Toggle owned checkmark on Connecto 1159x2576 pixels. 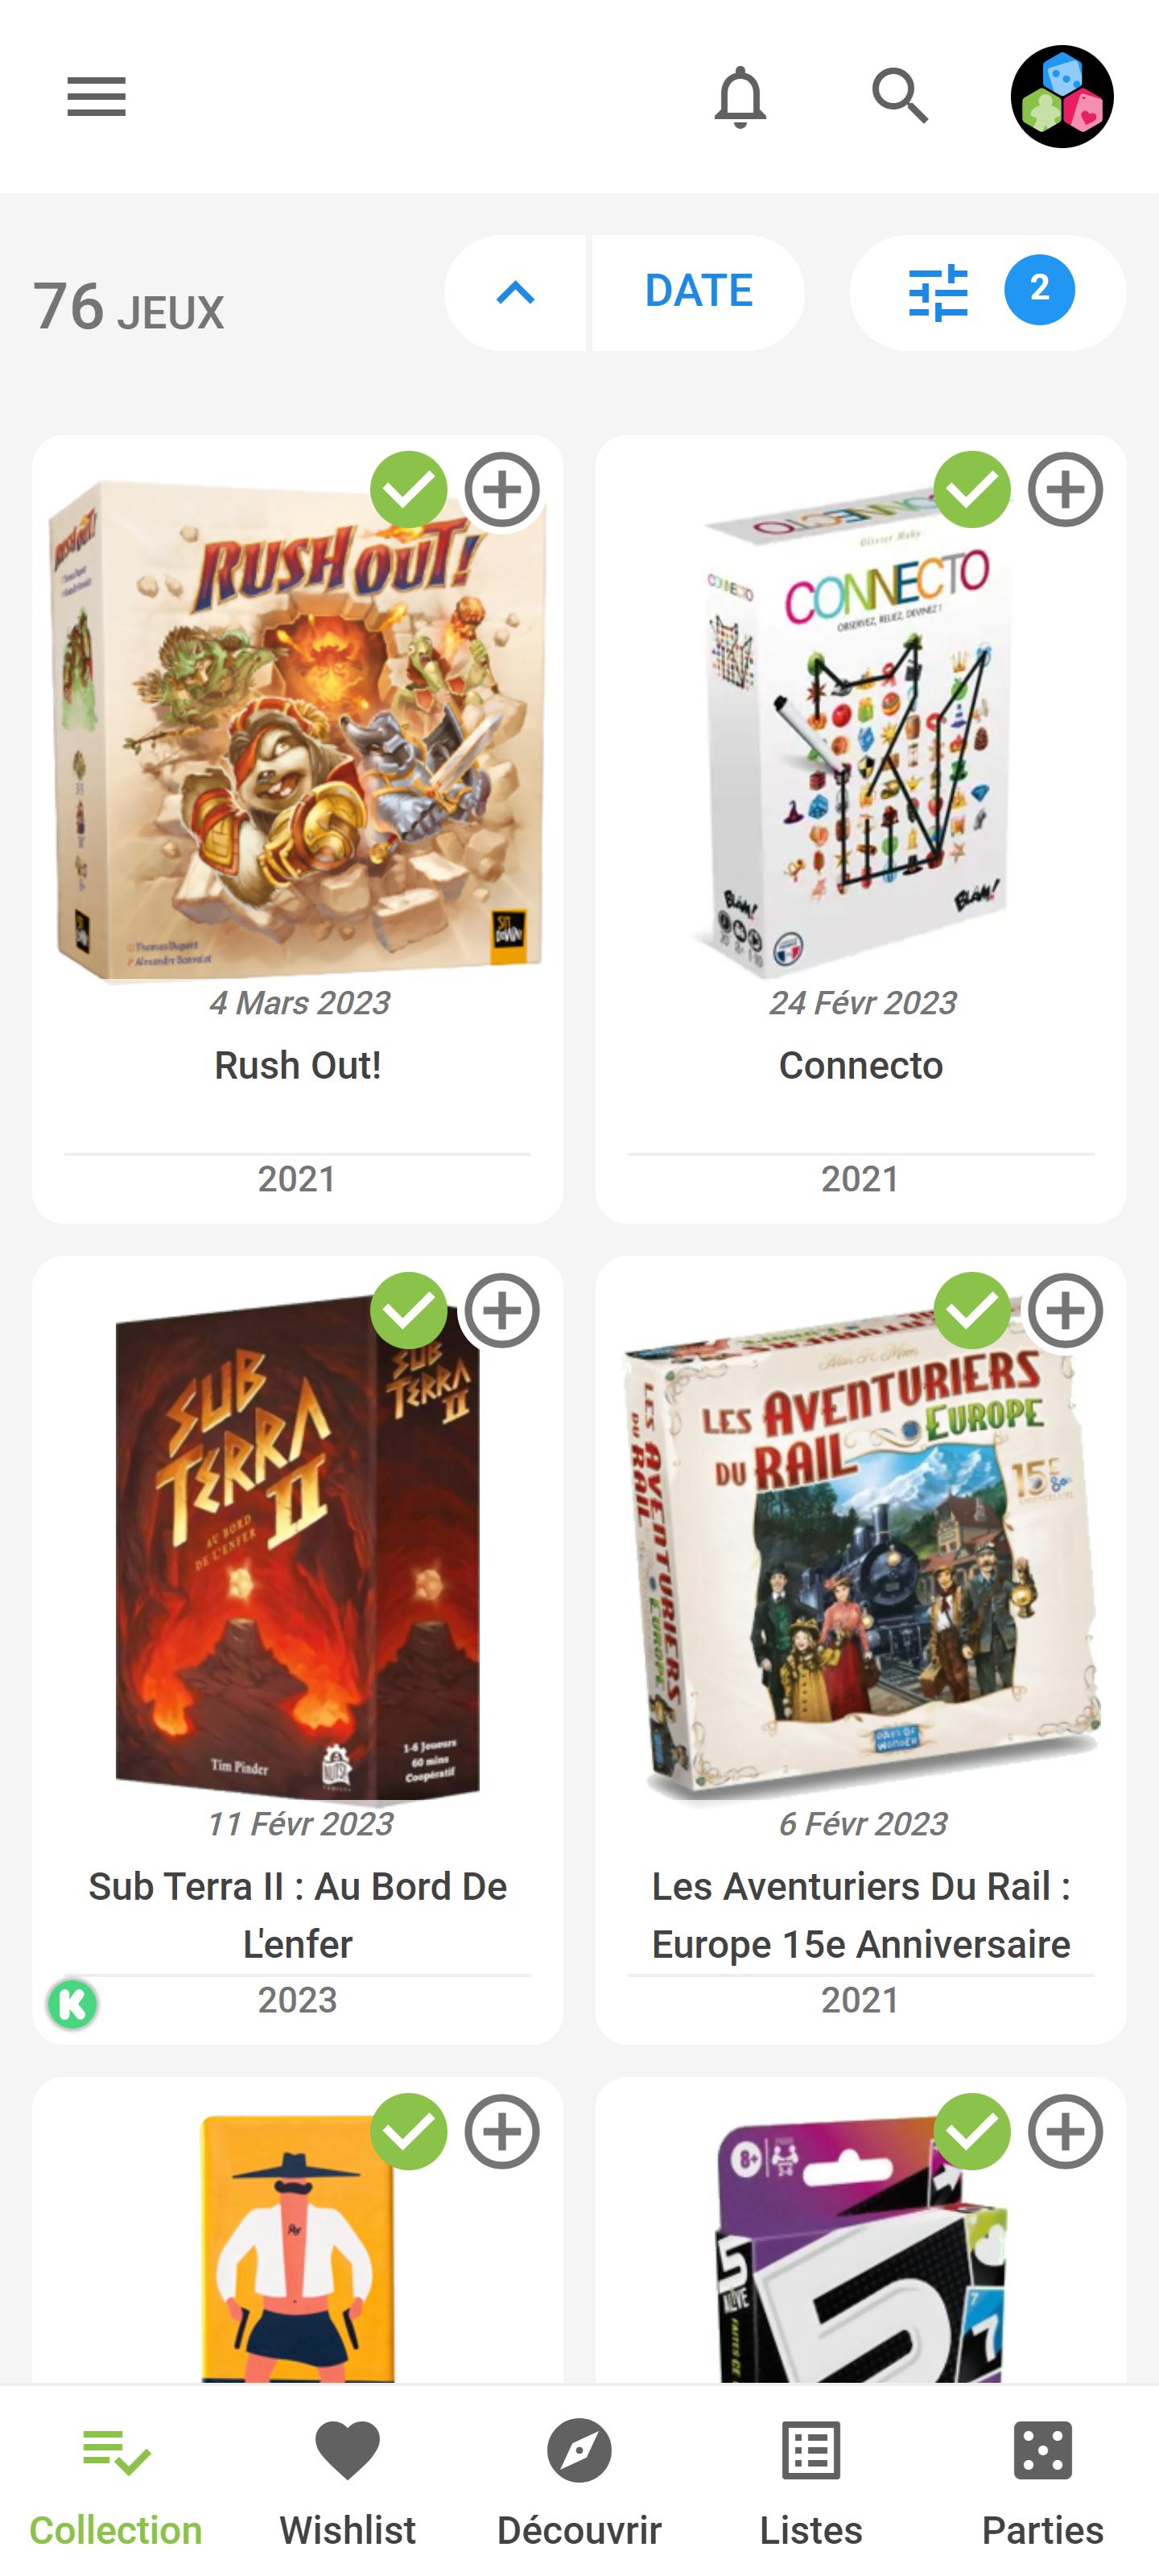point(972,490)
